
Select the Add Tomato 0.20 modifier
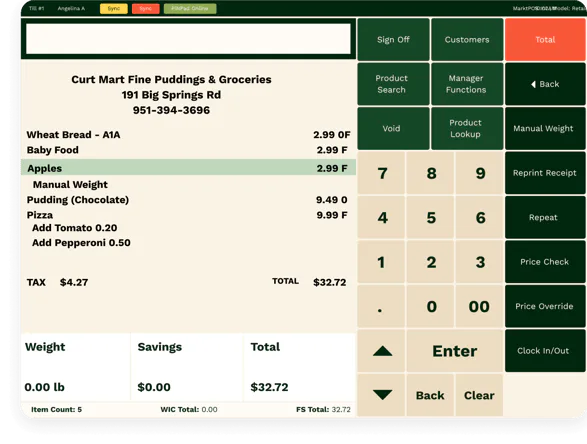point(74,228)
